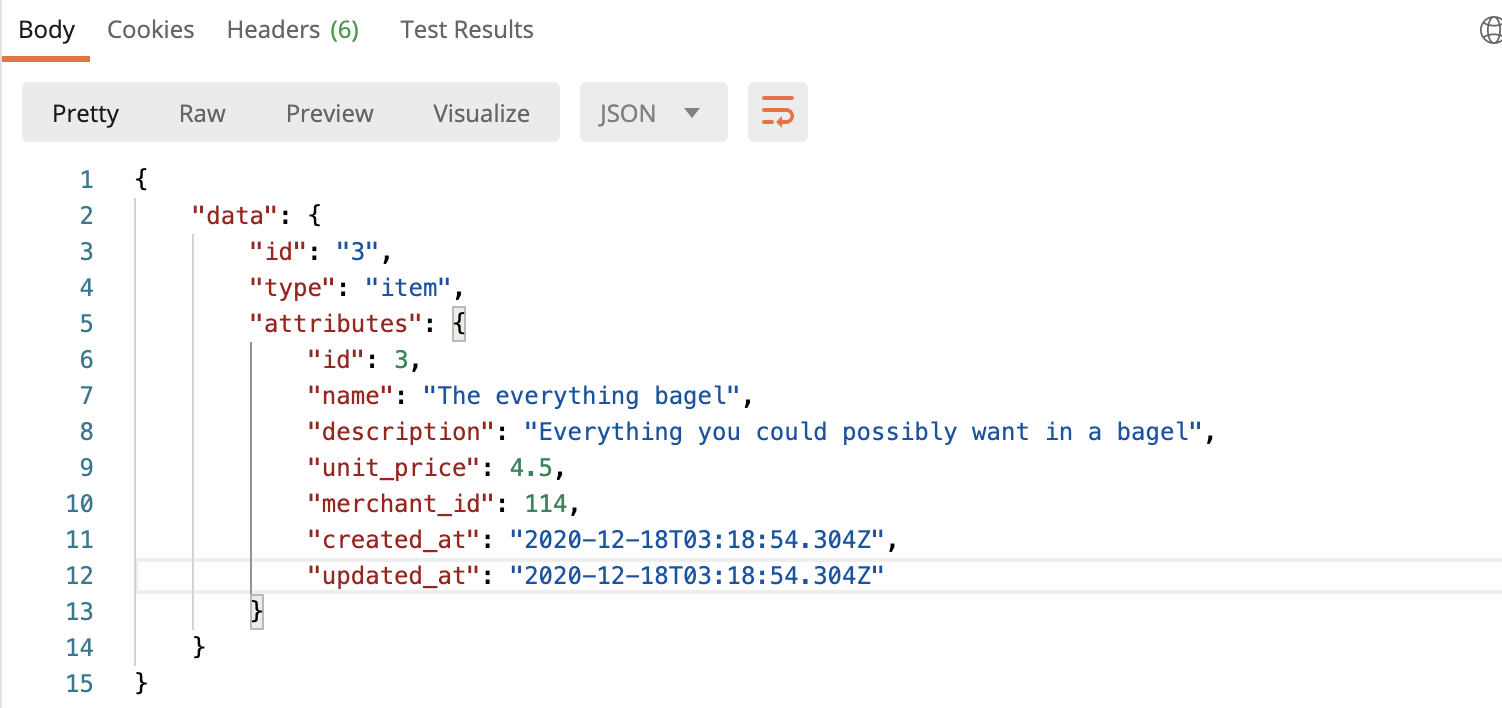Click line number 15 in gutter
1502x708 pixels.
point(80,684)
